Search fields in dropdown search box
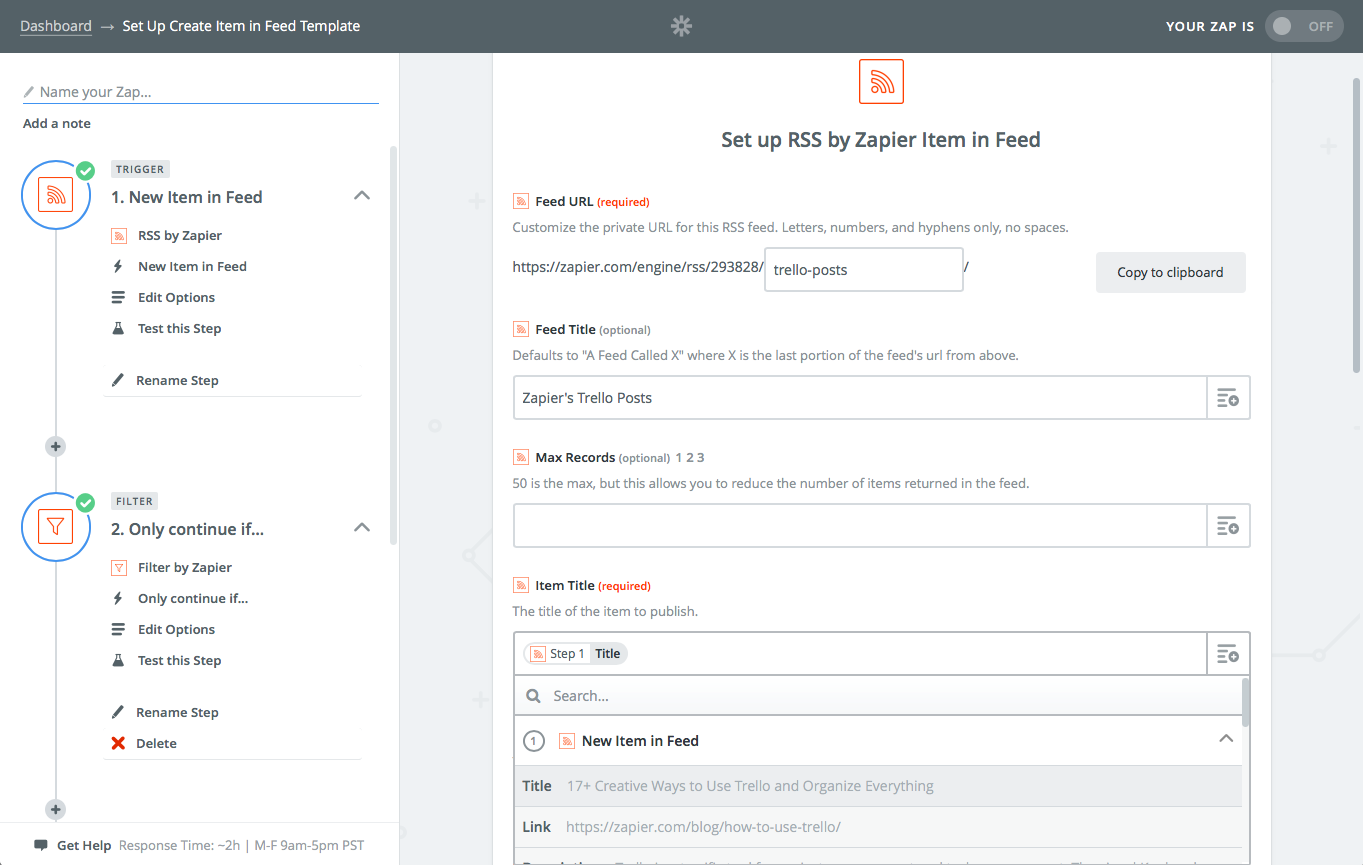Image resolution: width=1363 pixels, height=865 pixels. point(877,696)
